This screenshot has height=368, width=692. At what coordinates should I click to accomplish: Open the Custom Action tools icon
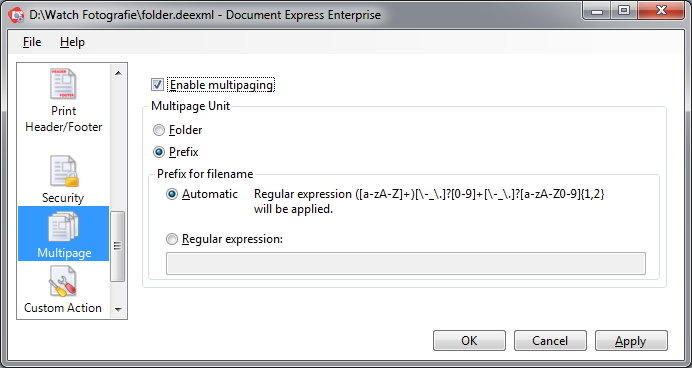point(63,282)
